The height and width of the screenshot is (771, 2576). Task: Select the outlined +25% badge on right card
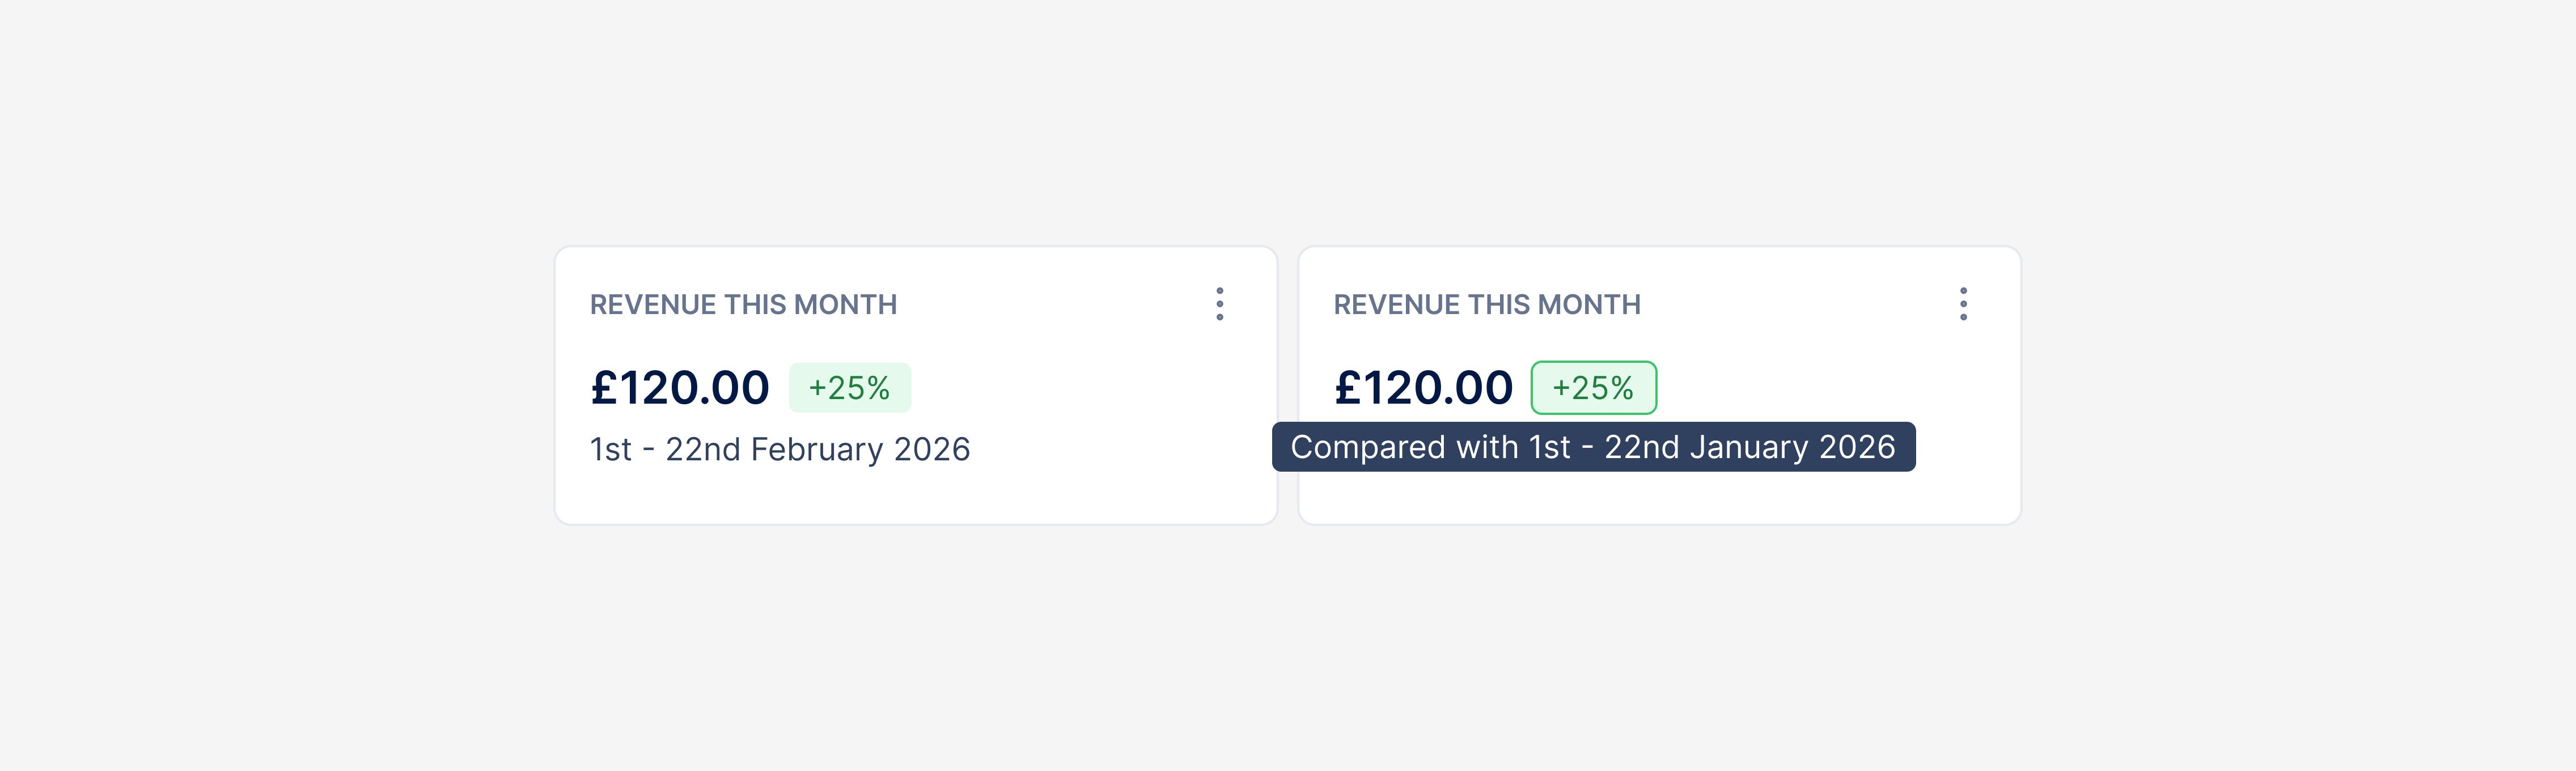click(x=1594, y=387)
